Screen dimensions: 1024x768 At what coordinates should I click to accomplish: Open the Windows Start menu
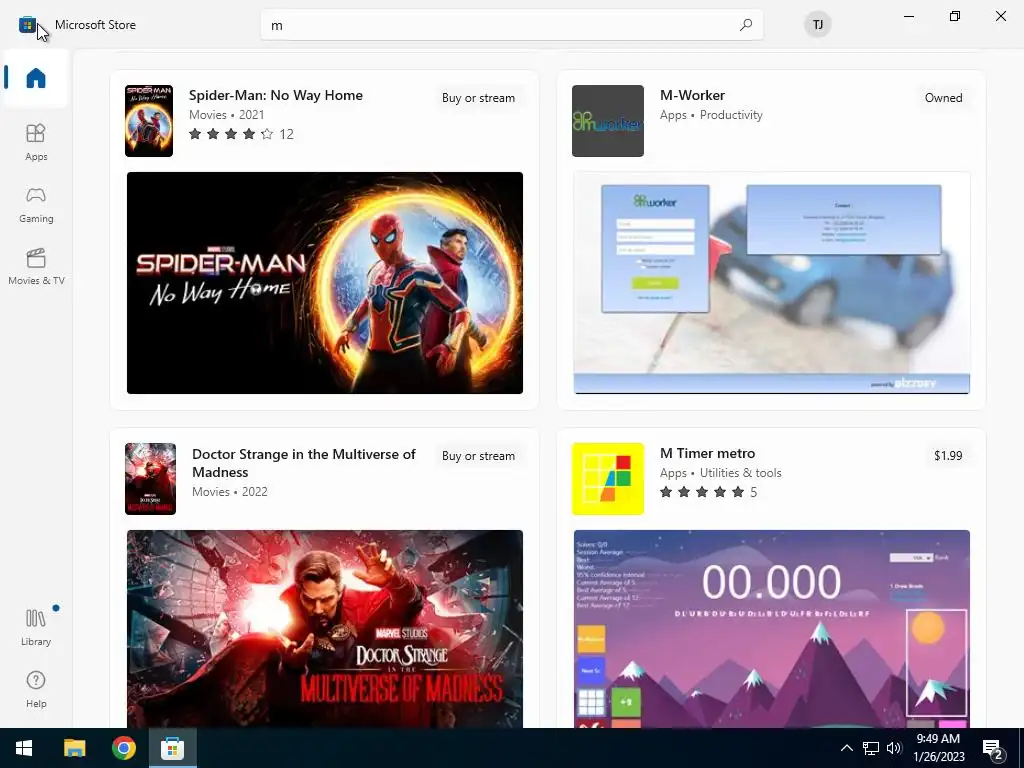point(24,748)
